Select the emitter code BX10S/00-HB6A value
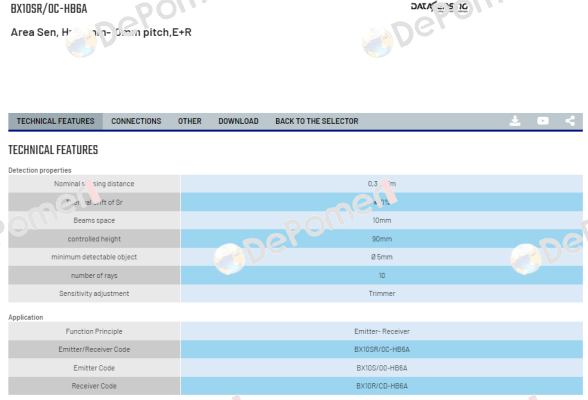This screenshot has height=400, width=588. [x=382, y=368]
